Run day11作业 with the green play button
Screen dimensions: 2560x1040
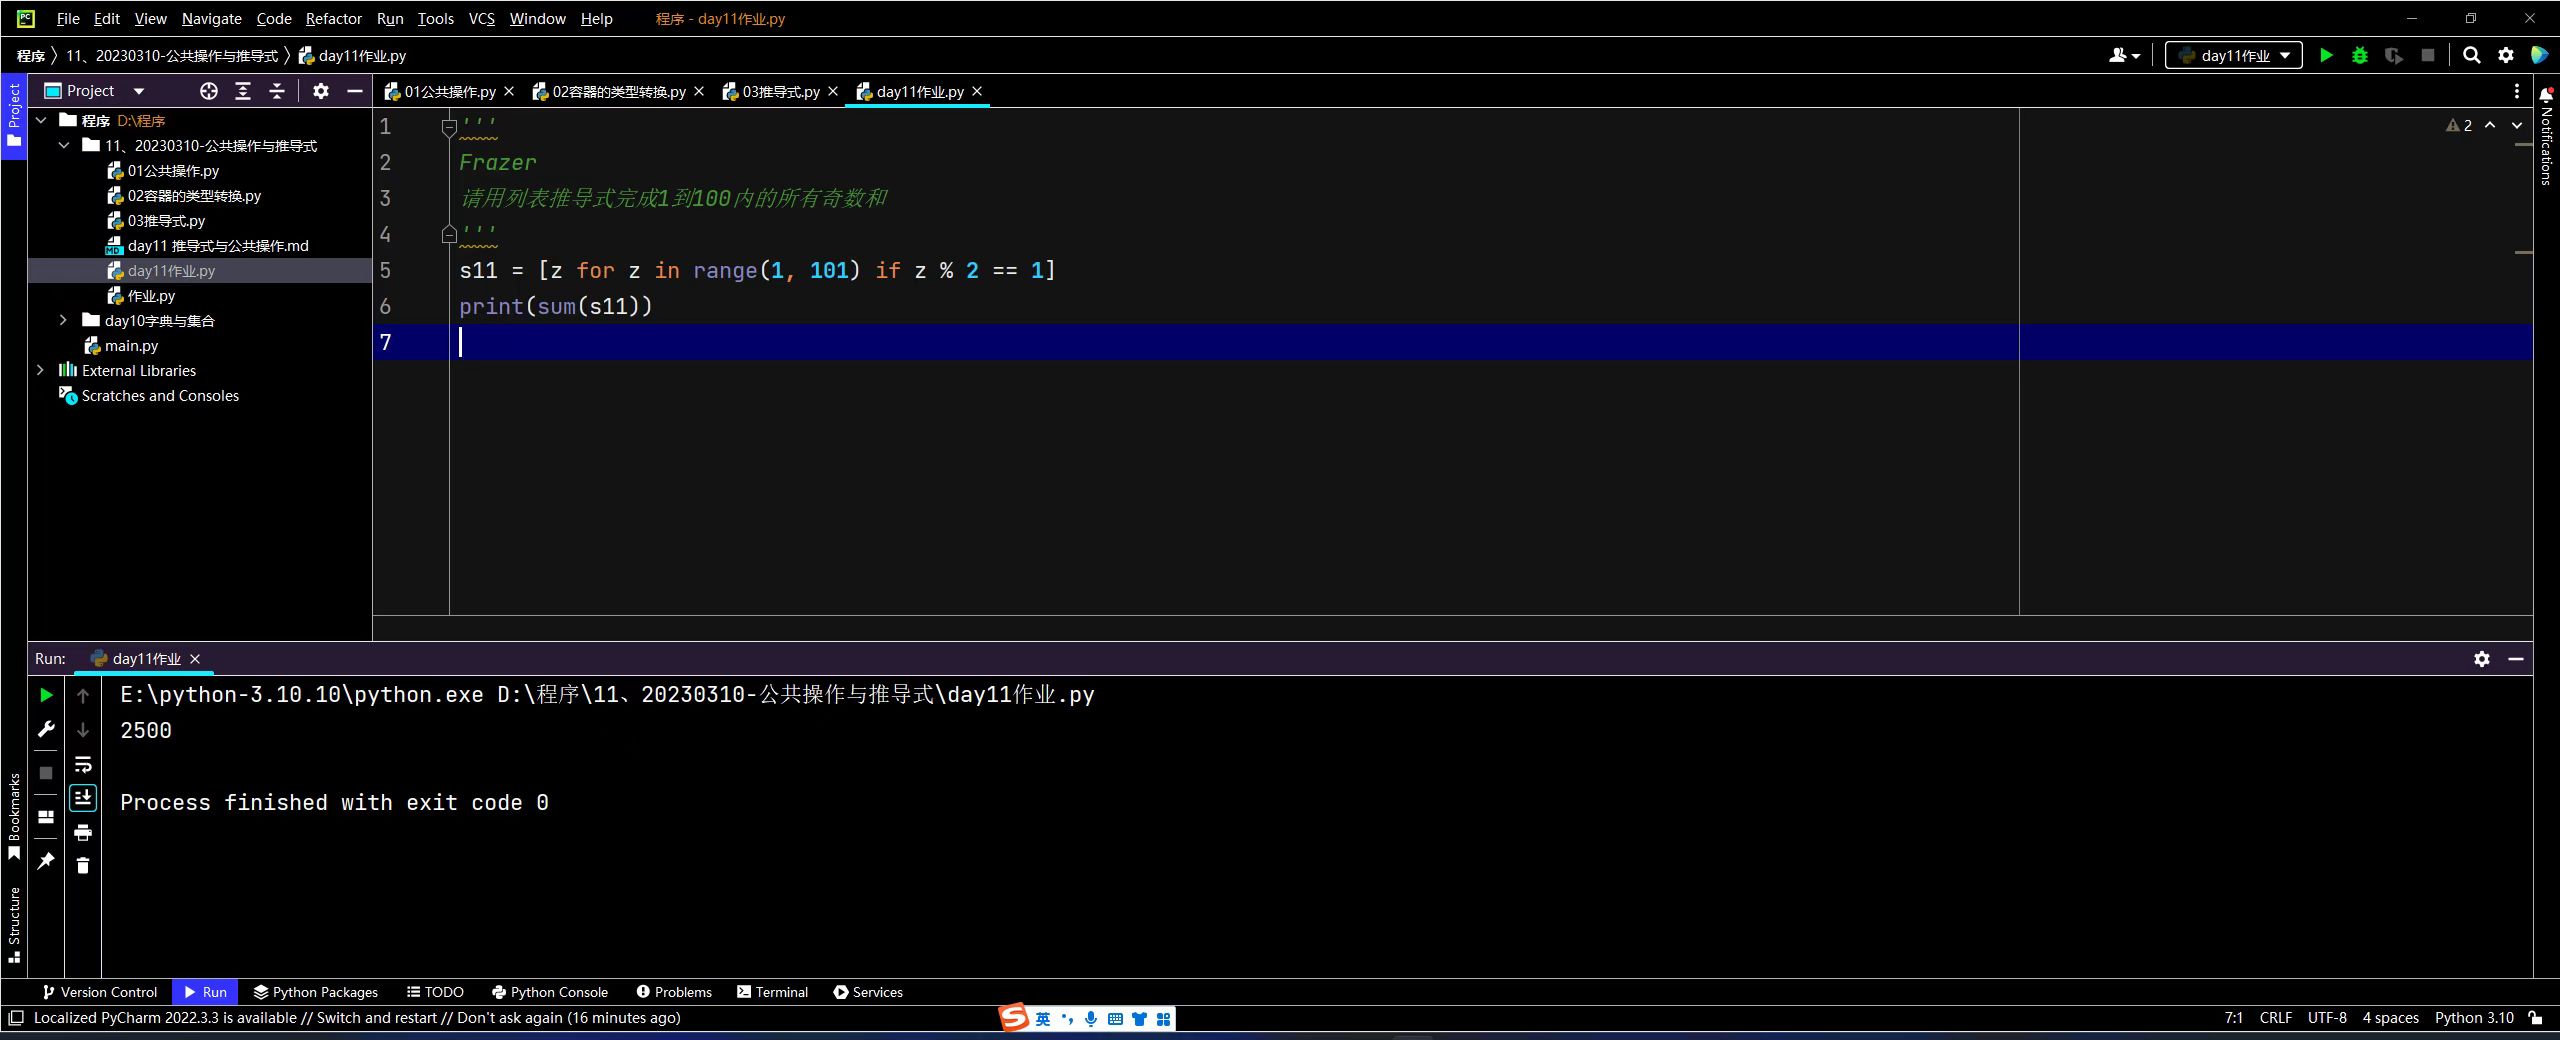coord(2326,56)
